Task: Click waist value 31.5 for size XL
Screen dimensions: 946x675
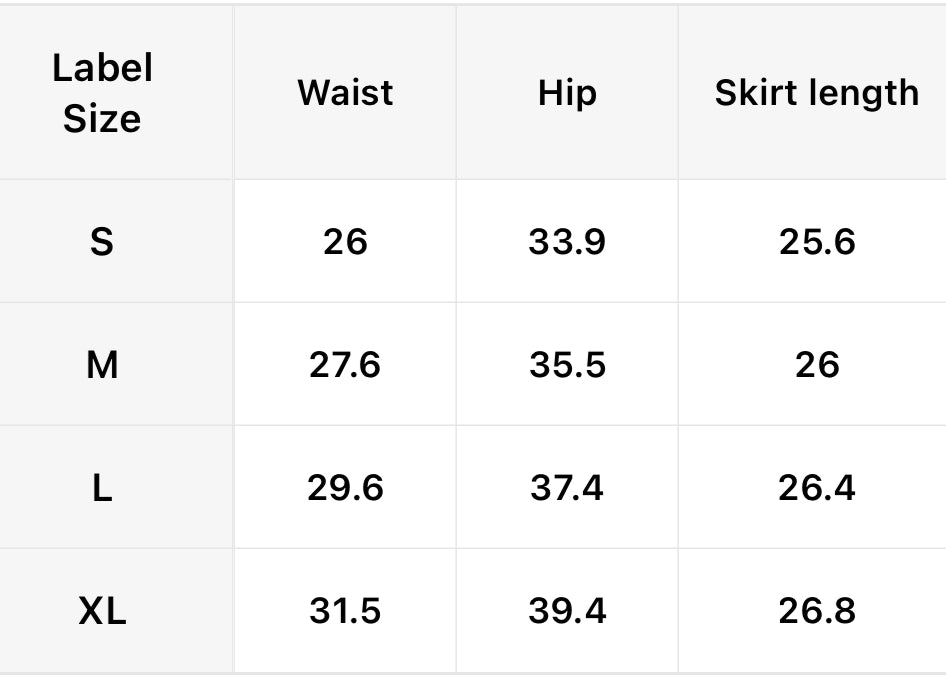Action: [345, 611]
